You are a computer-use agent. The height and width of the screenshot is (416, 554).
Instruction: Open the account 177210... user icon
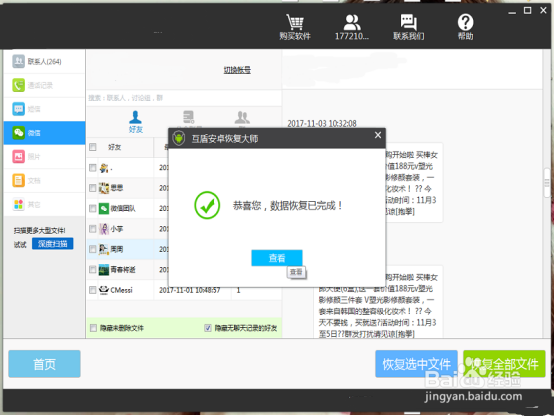coord(352,23)
